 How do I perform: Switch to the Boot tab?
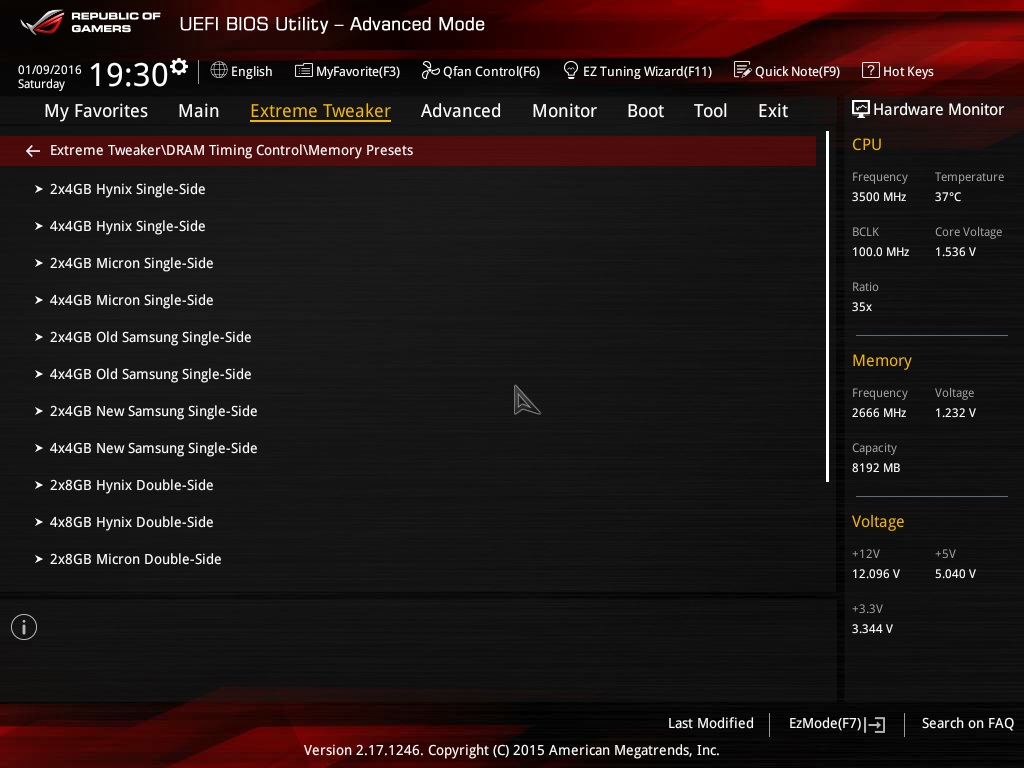click(645, 111)
